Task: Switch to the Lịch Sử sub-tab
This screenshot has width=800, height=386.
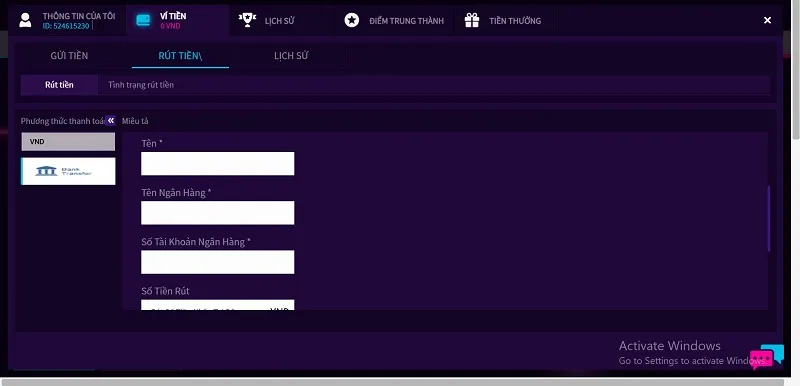Action: [291, 56]
